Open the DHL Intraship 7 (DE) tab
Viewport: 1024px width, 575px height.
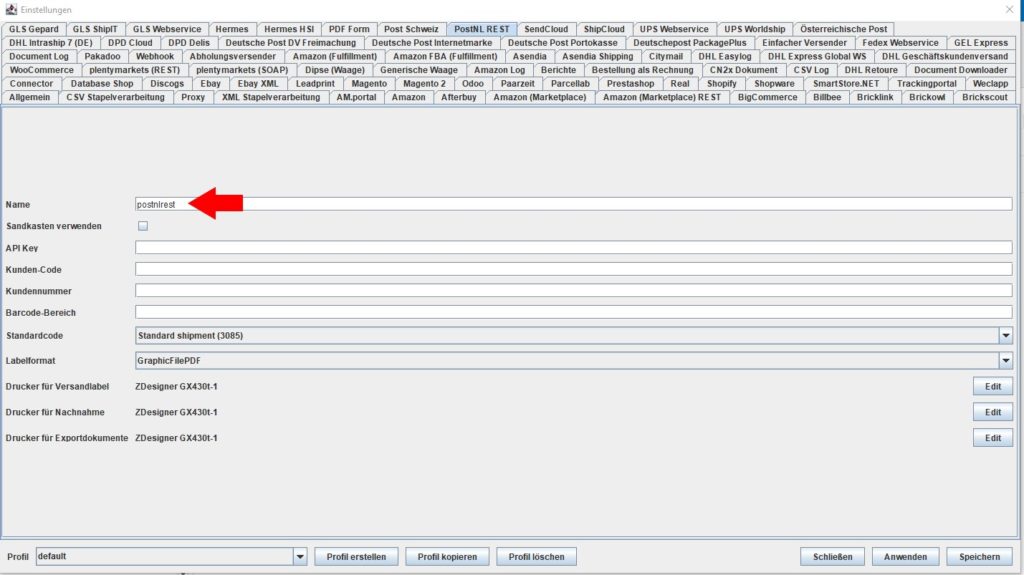(x=50, y=42)
